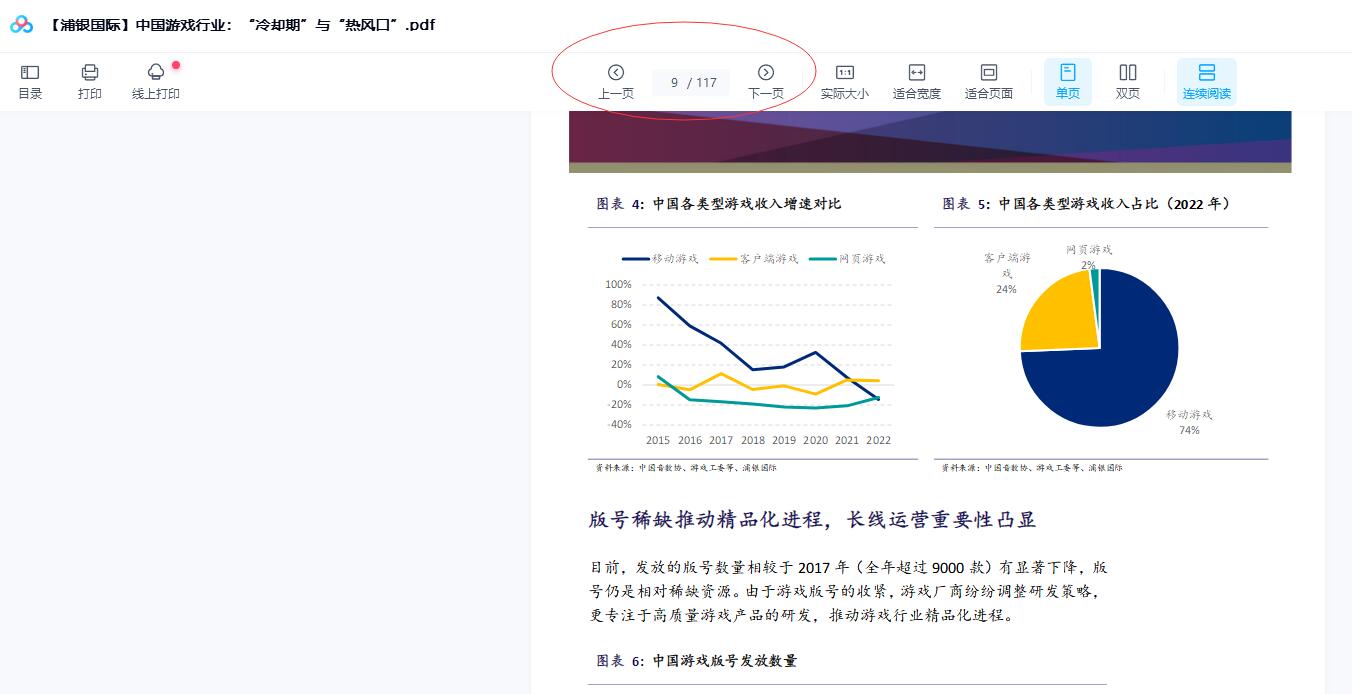Click the notification dot on 线上打印
The width and height of the screenshot is (1352, 694).
(x=176, y=64)
